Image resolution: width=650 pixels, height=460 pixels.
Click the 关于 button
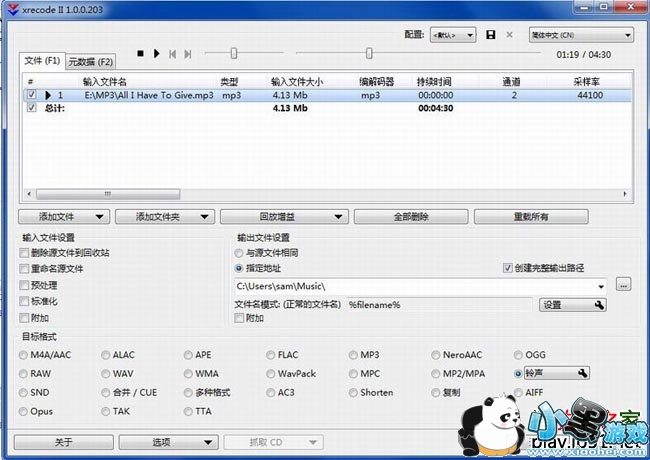click(x=63, y=442)
